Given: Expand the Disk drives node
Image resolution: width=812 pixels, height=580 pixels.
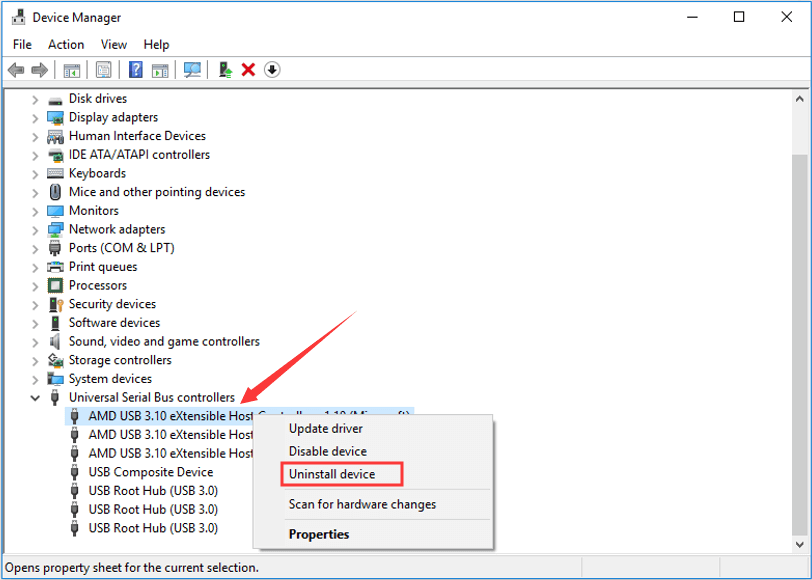Looking at the screenshot, I should click(x=35, y=99).
